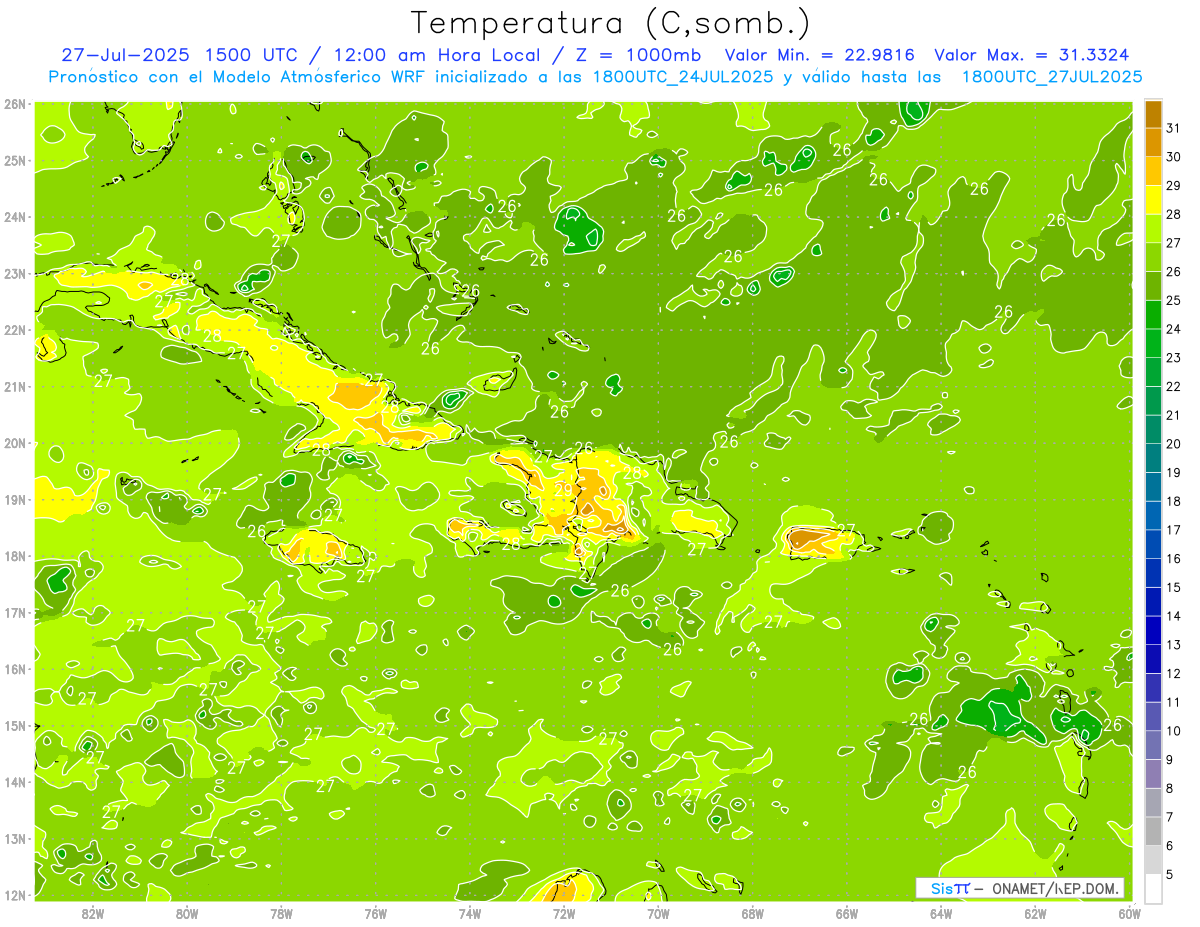The height and width of the screenshot is (927, 1200).
Task: Click the latitude axis label '26N'
Action: coord(15,104)
